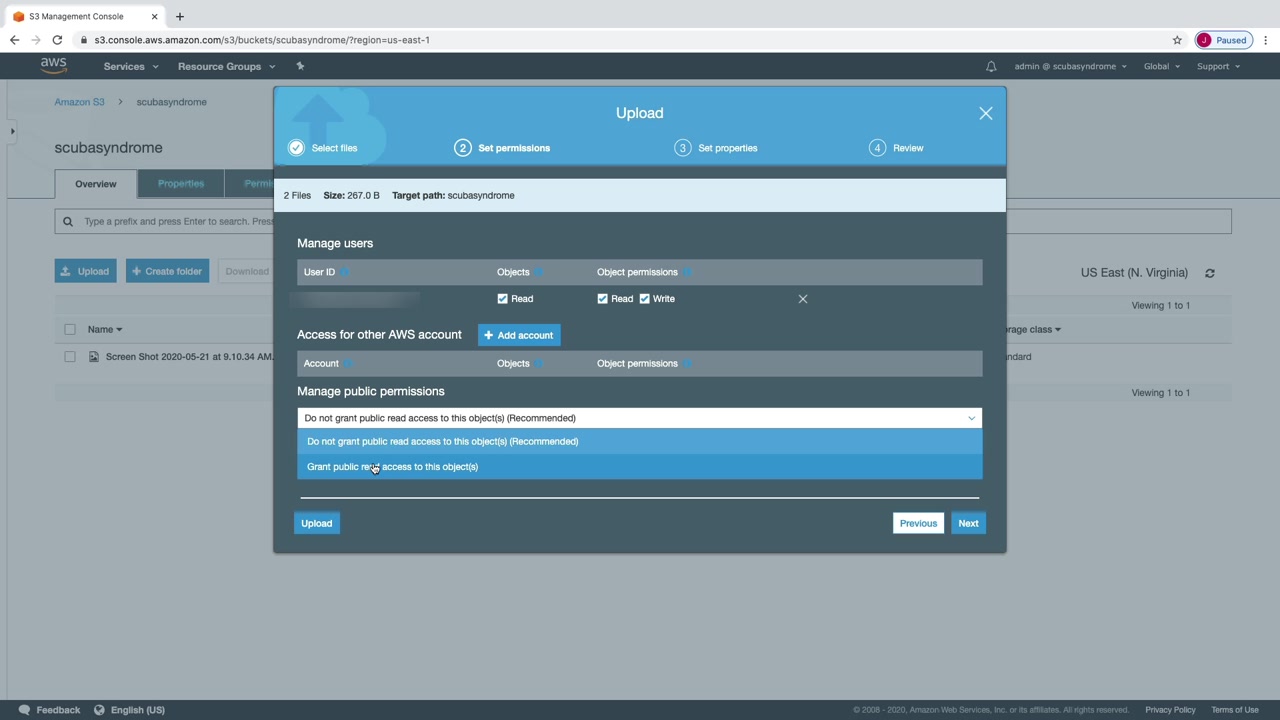The width and height of the screenshot is (1280, 720).
Task: Click the pin shortcuts icon in the AWS bar
Action: click(300, 66)
